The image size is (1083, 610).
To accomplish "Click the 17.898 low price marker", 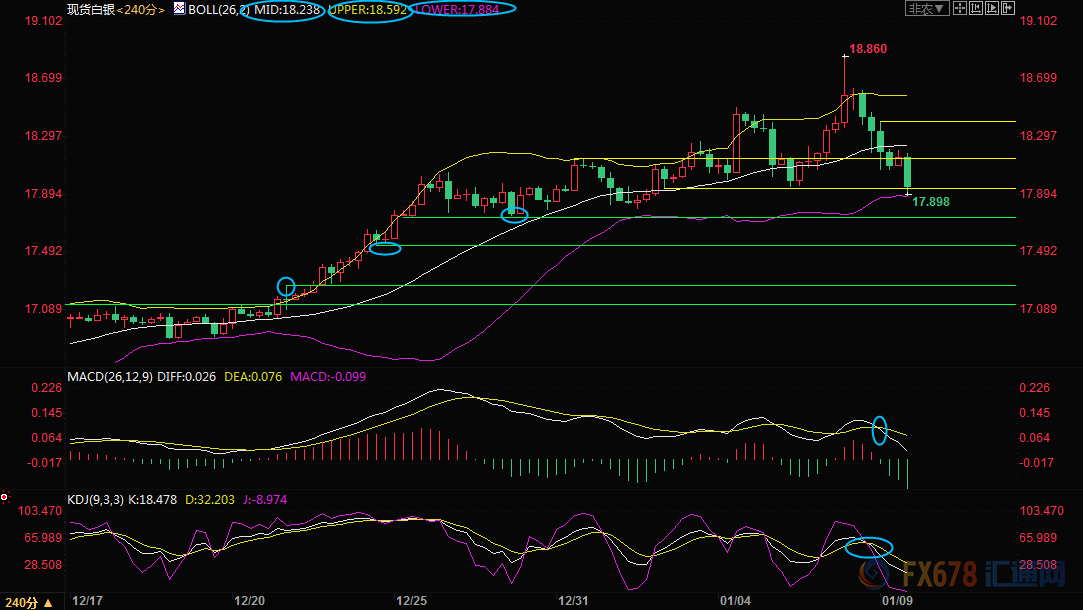I will click(931, 202).
